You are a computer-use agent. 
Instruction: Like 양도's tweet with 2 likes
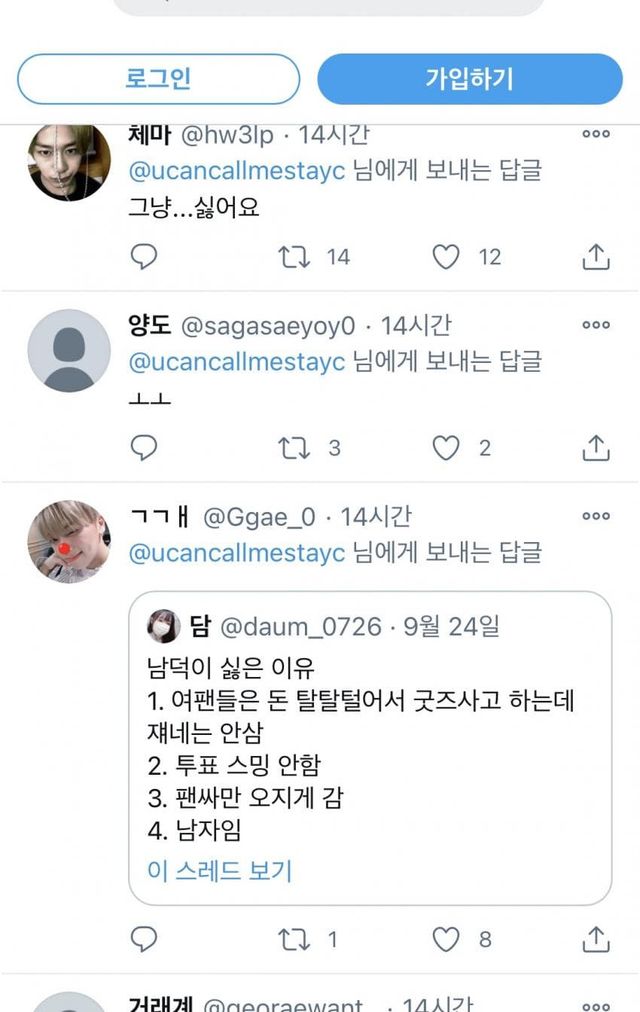tap(445, 447)
